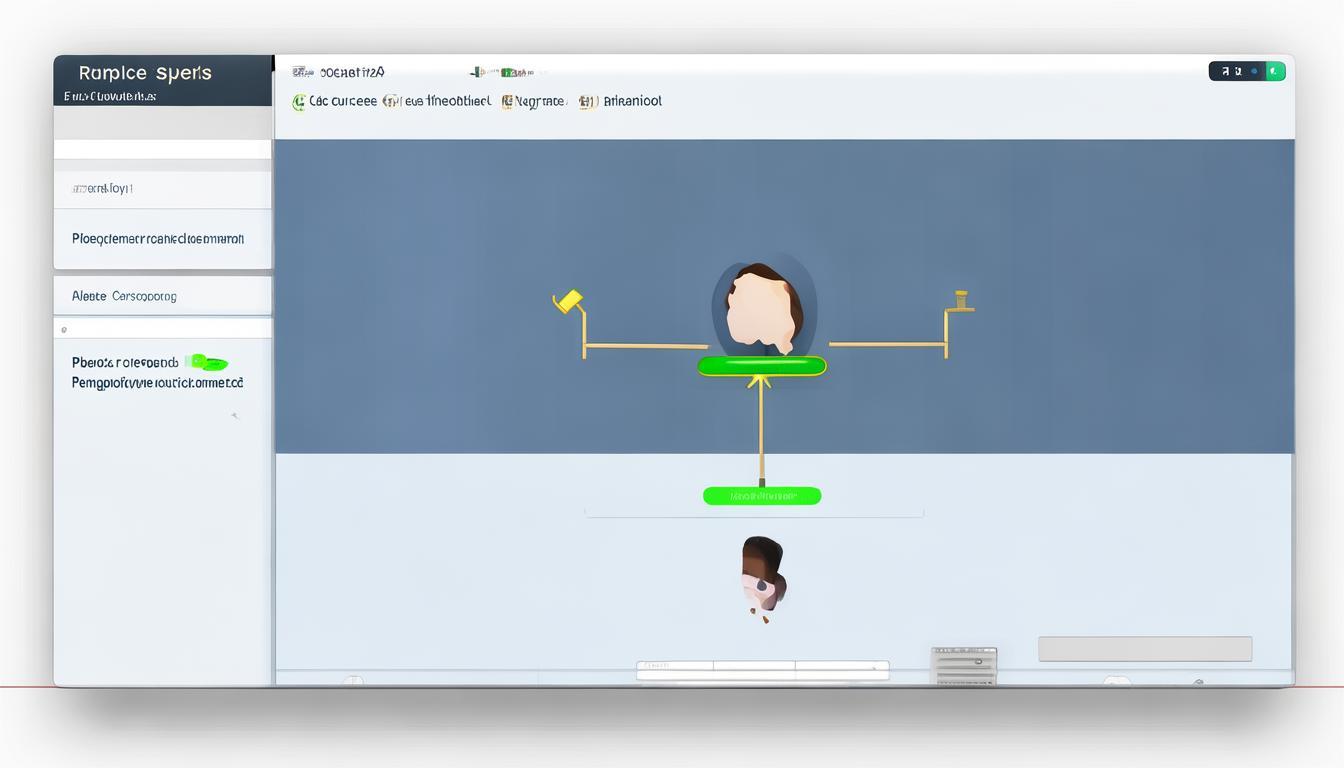1344x768 pixels.
Task: Expand the faded sidebar row above "Ploeqclemerr"
Action: click(162, 189)
